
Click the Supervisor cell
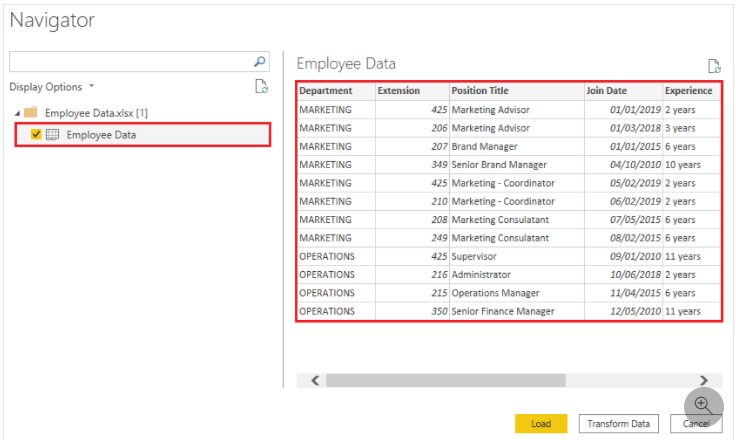coord(517,256)
